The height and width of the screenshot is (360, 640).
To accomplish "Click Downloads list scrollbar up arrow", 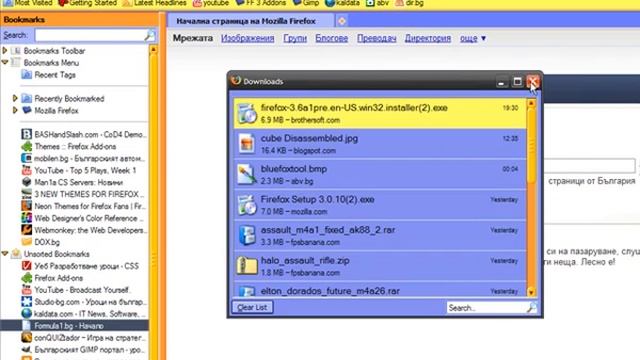I will [x=531, y=104].
